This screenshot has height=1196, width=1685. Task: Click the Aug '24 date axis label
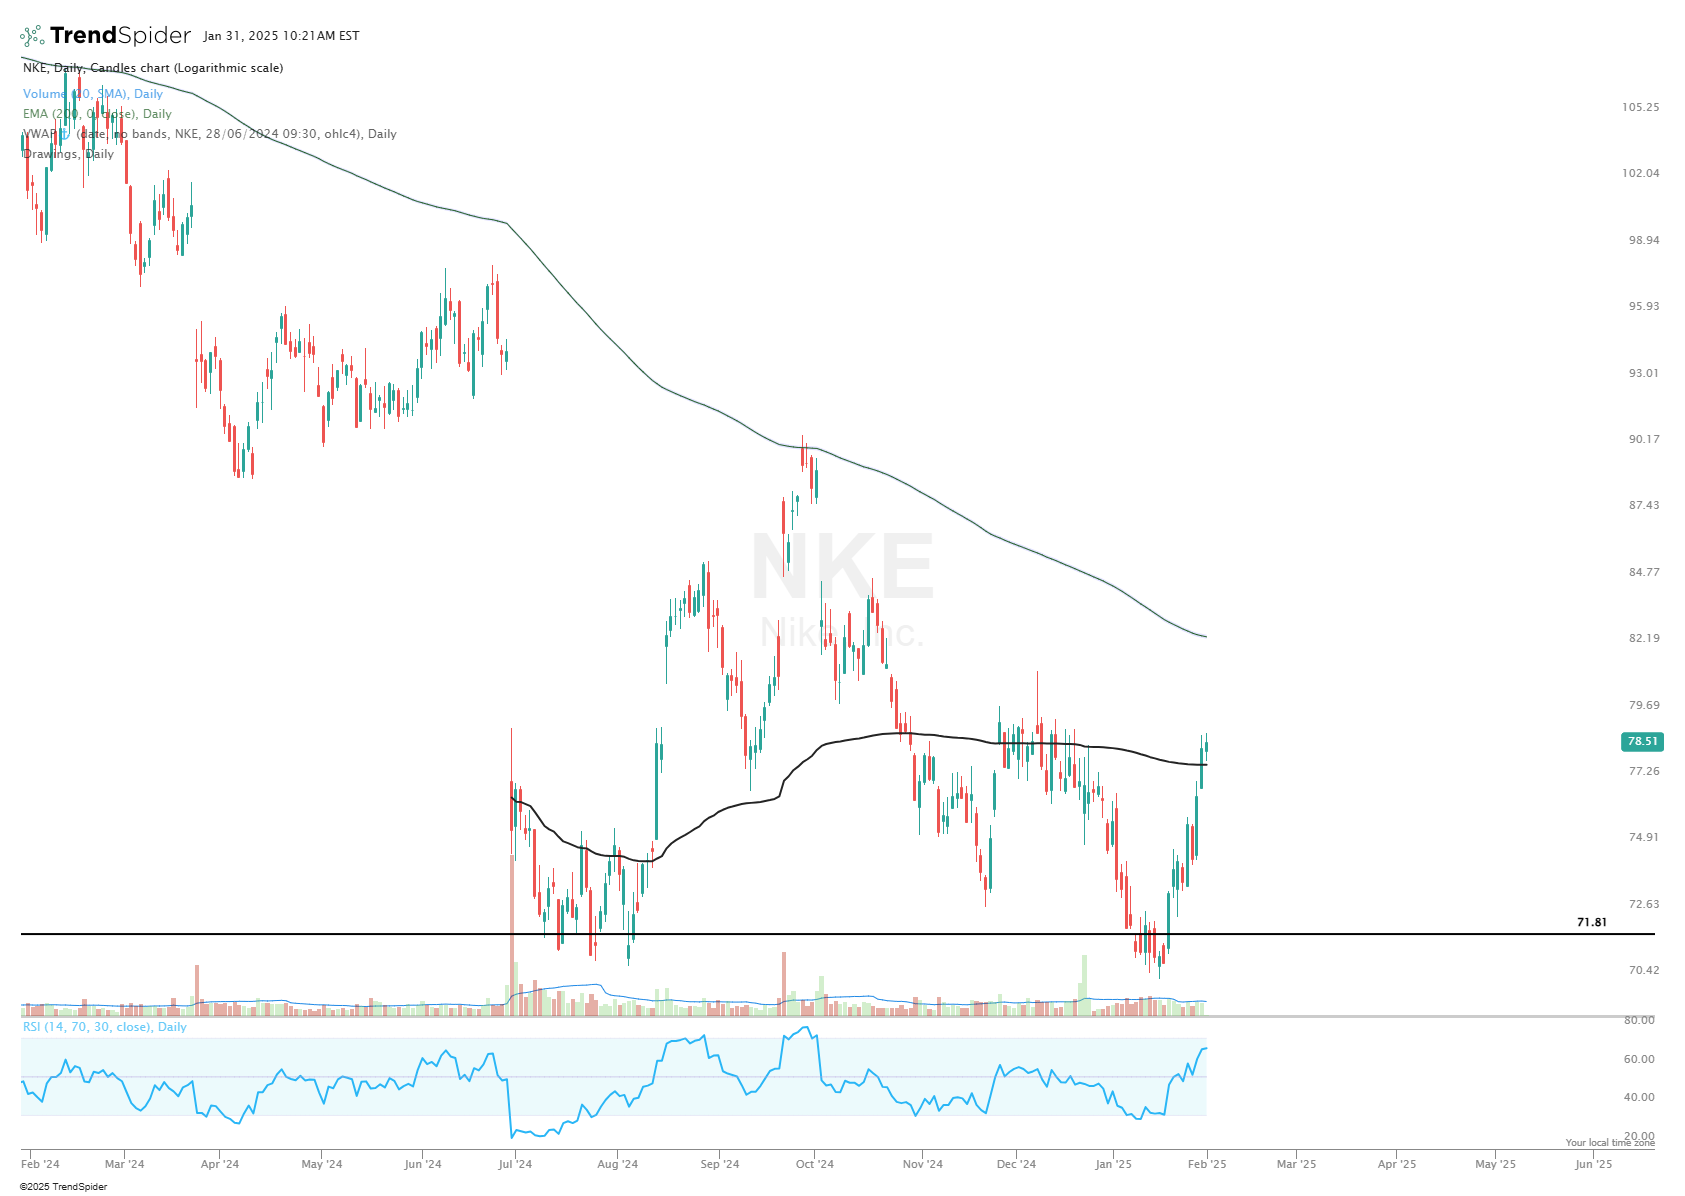coord(617,1164)
